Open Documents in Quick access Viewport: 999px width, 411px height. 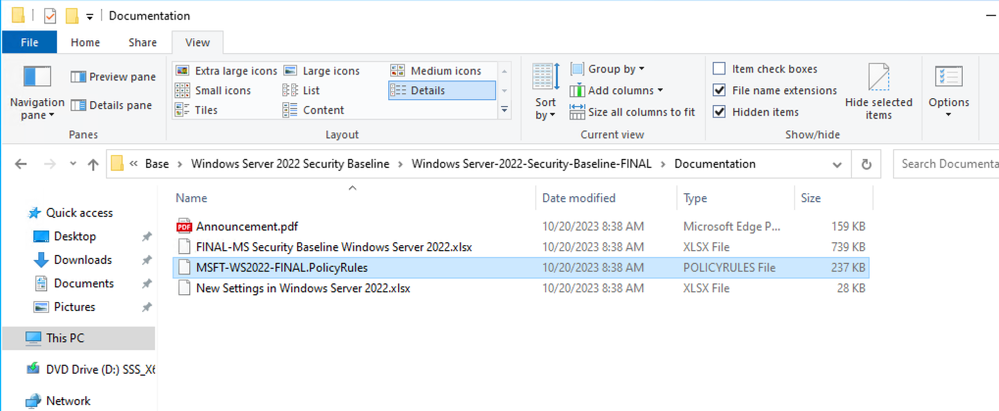[x=83, y=284]
